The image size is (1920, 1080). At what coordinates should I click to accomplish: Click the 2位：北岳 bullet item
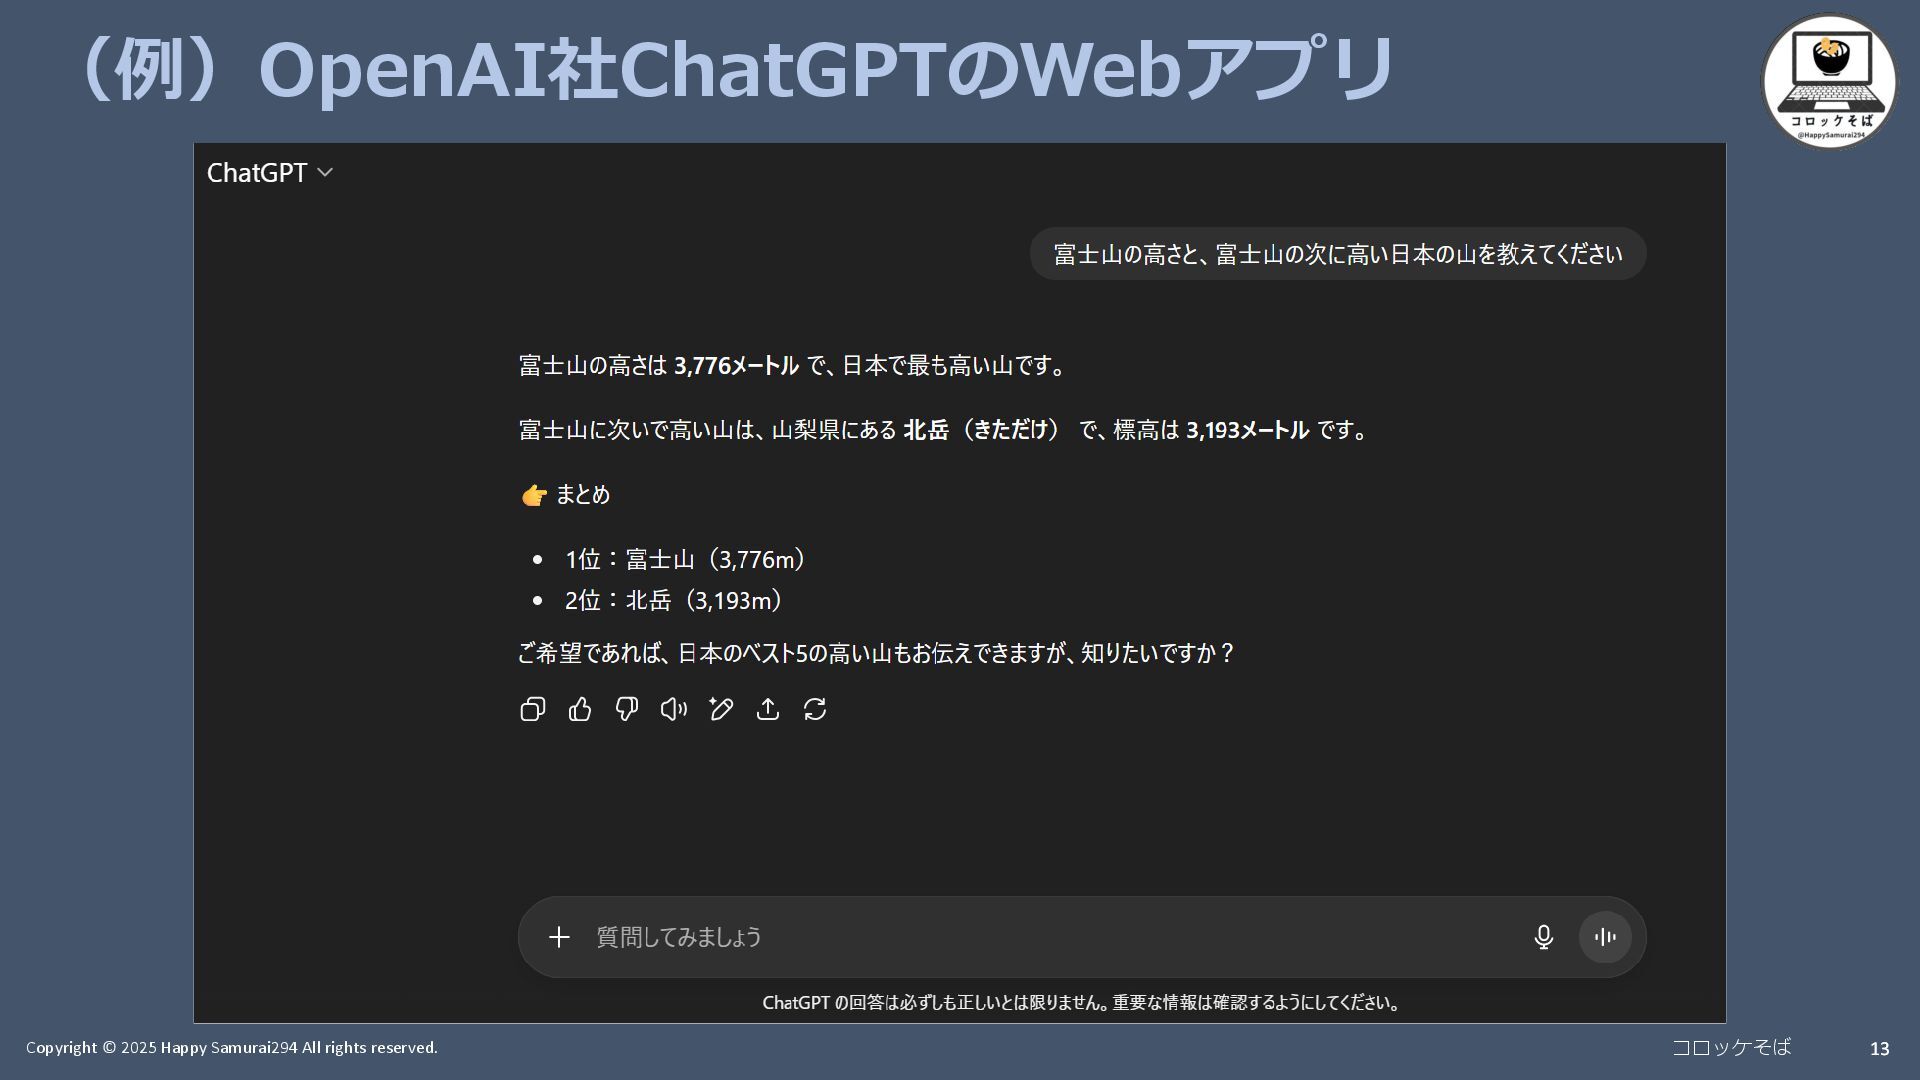(x=673, y=600)
